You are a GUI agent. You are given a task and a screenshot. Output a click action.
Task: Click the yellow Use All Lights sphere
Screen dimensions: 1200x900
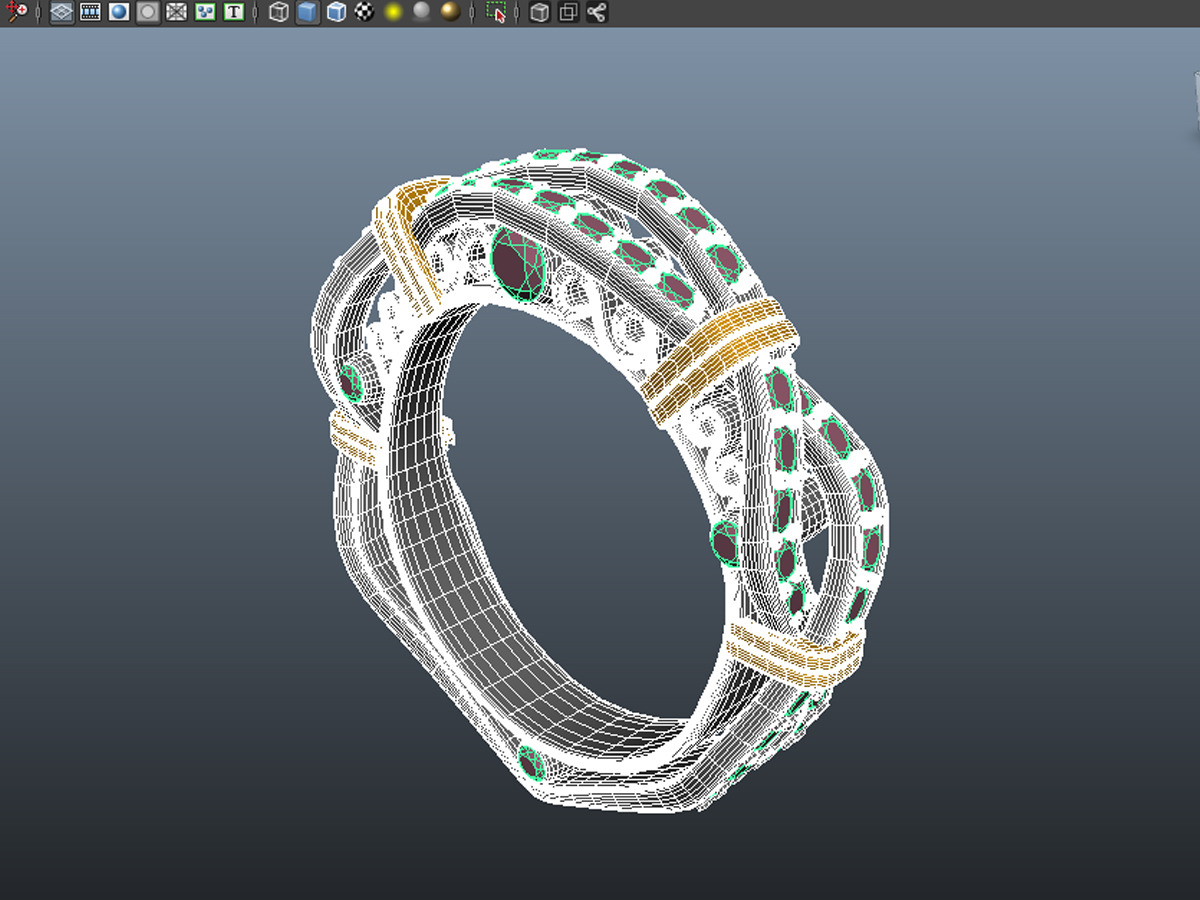pyautogui.click(x=394, y=13)
